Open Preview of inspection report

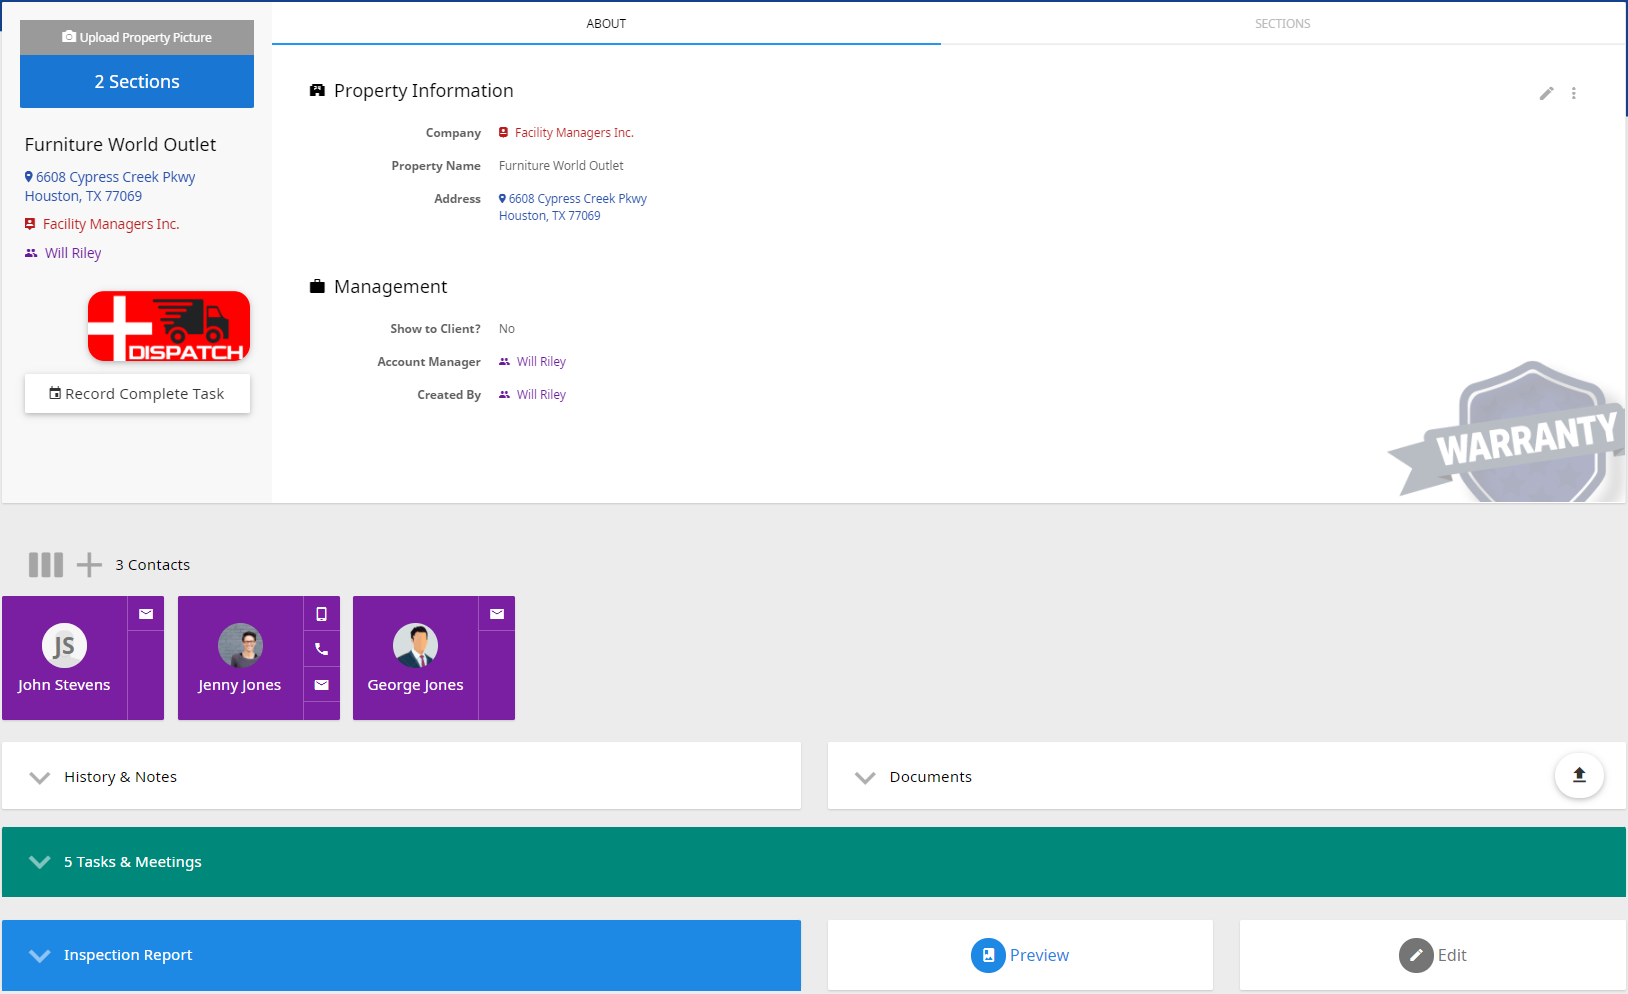pos(1020,955)
